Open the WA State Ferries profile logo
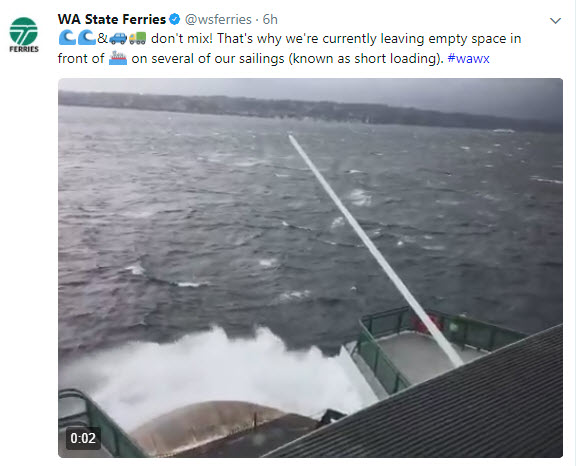This screenshot has width=576, height=466. point(24,35)
